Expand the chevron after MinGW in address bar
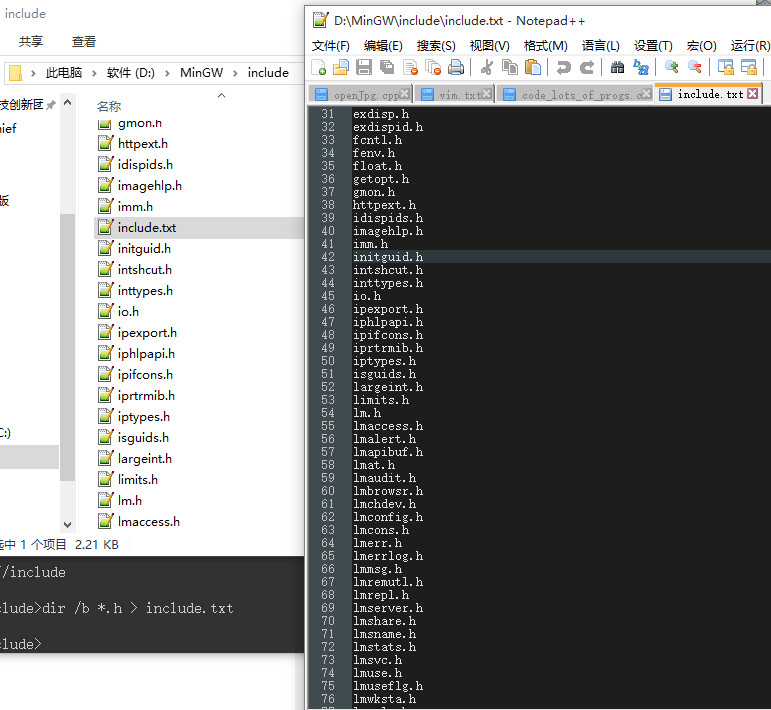 pyautogui.click(x=236, y=73)
